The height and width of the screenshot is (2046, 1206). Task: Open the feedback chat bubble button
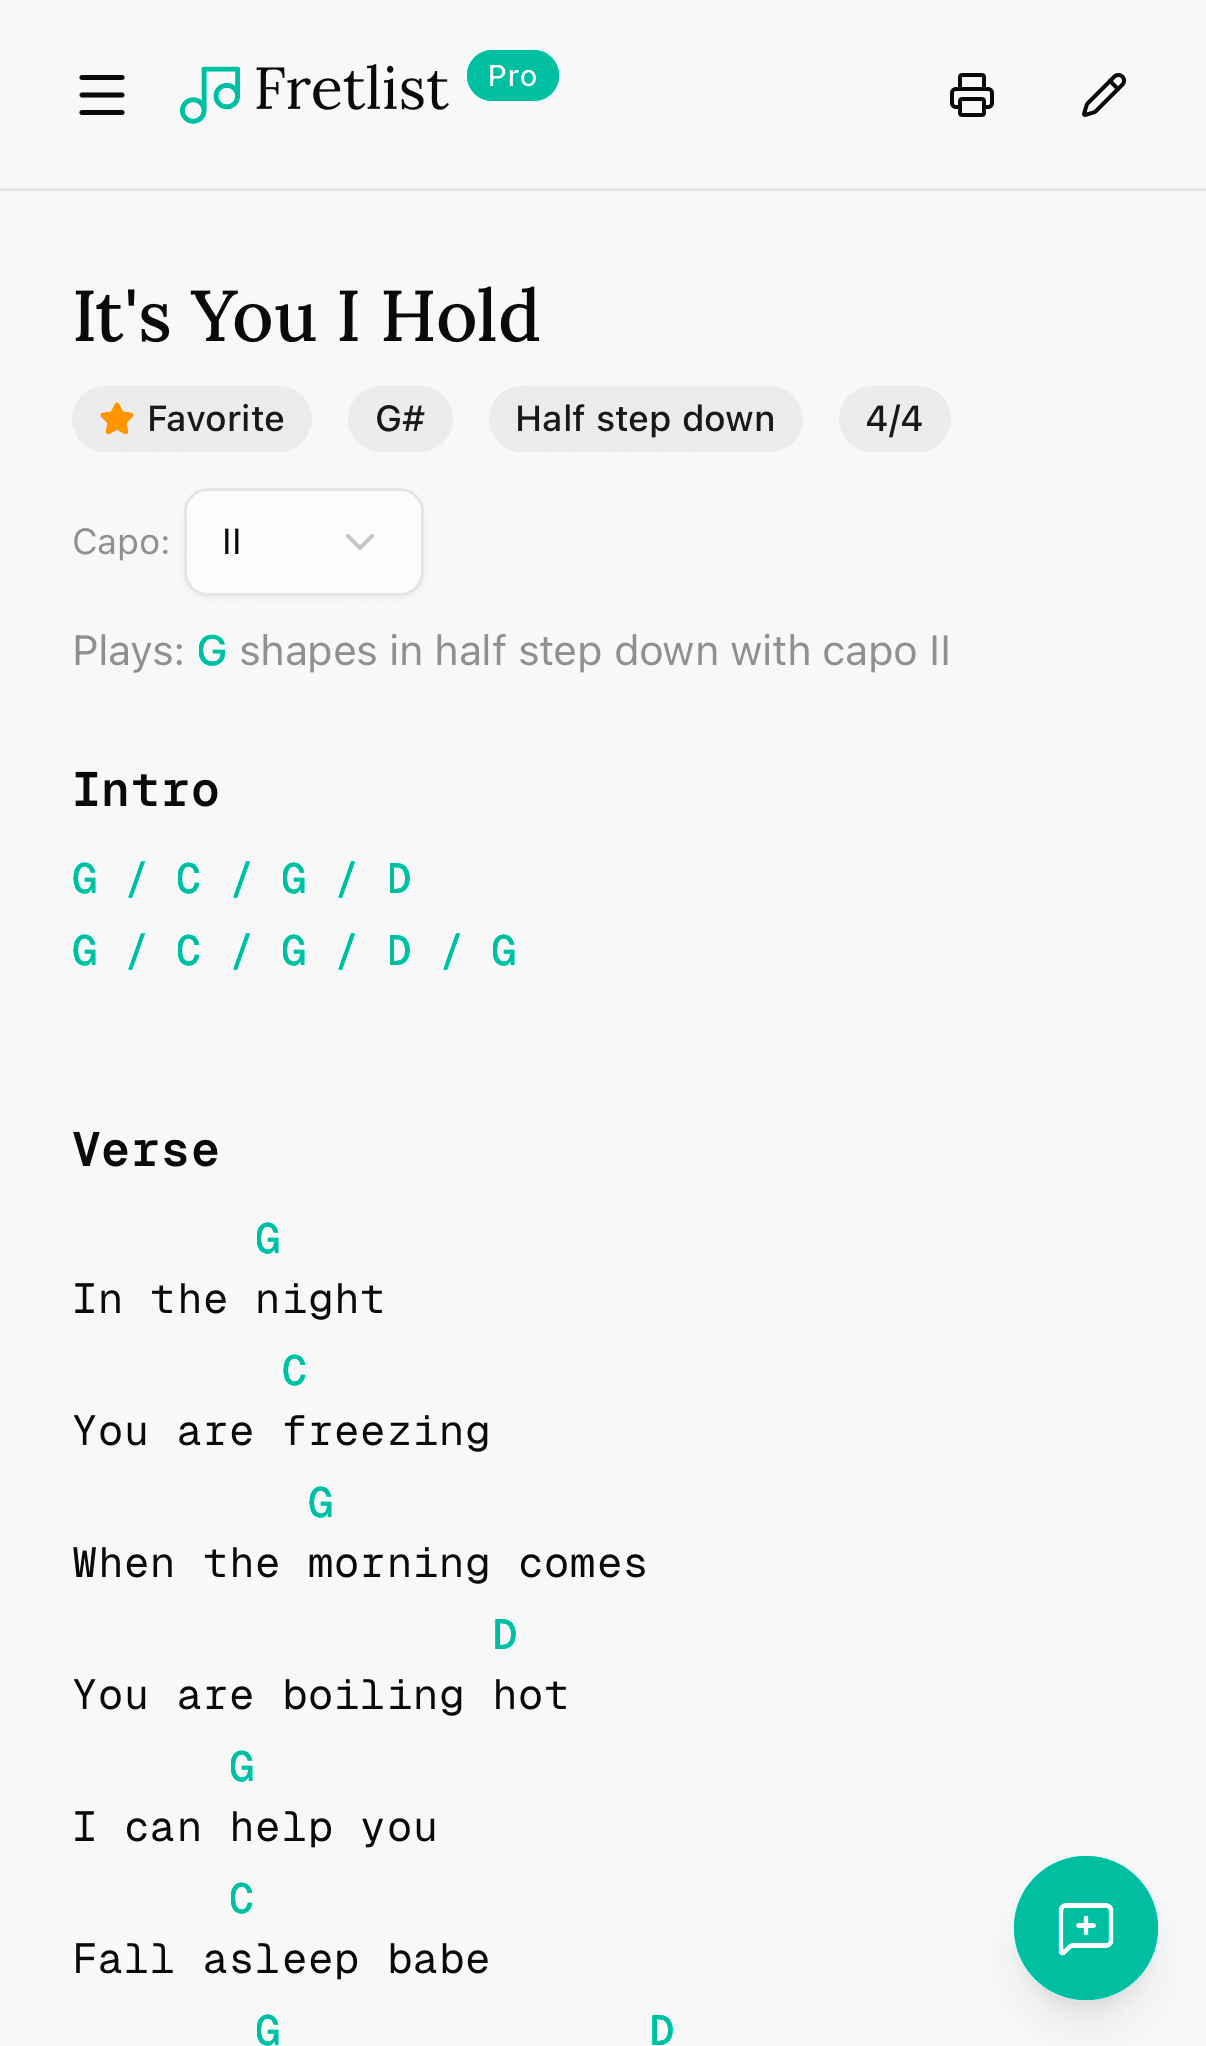click(x=1085, y=1928)
